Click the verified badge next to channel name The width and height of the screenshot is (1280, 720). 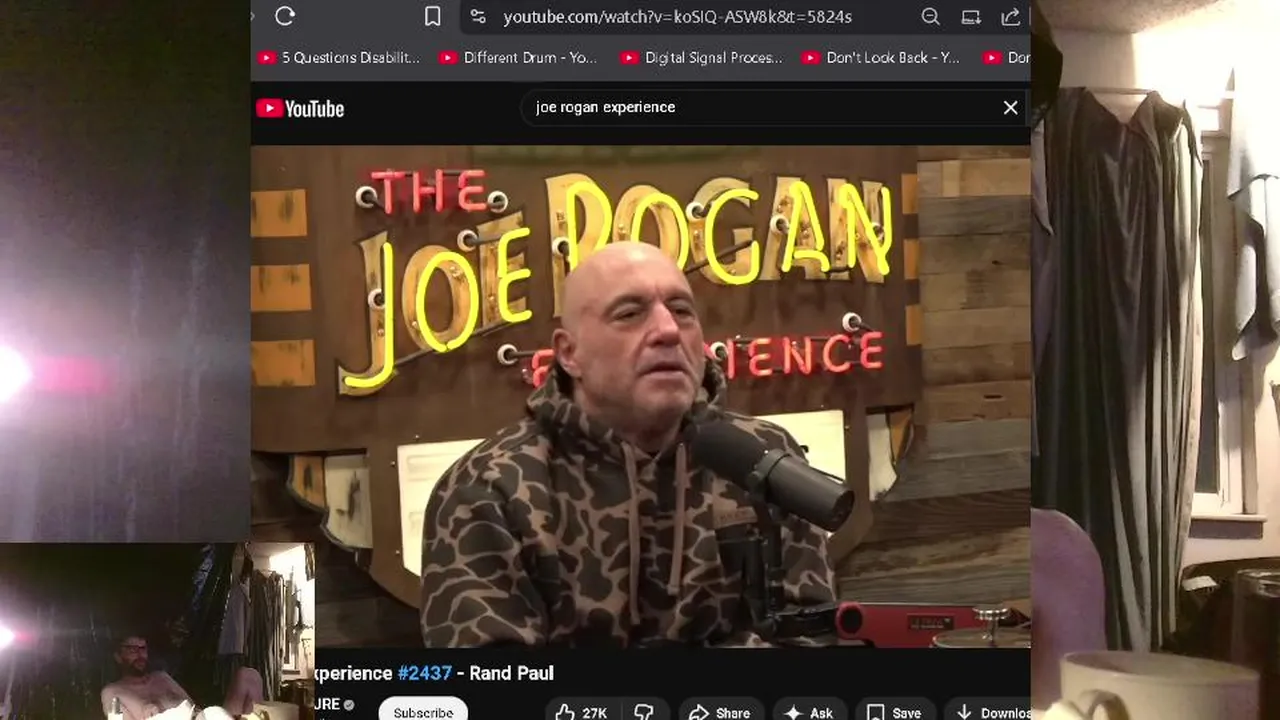(349, 705)
